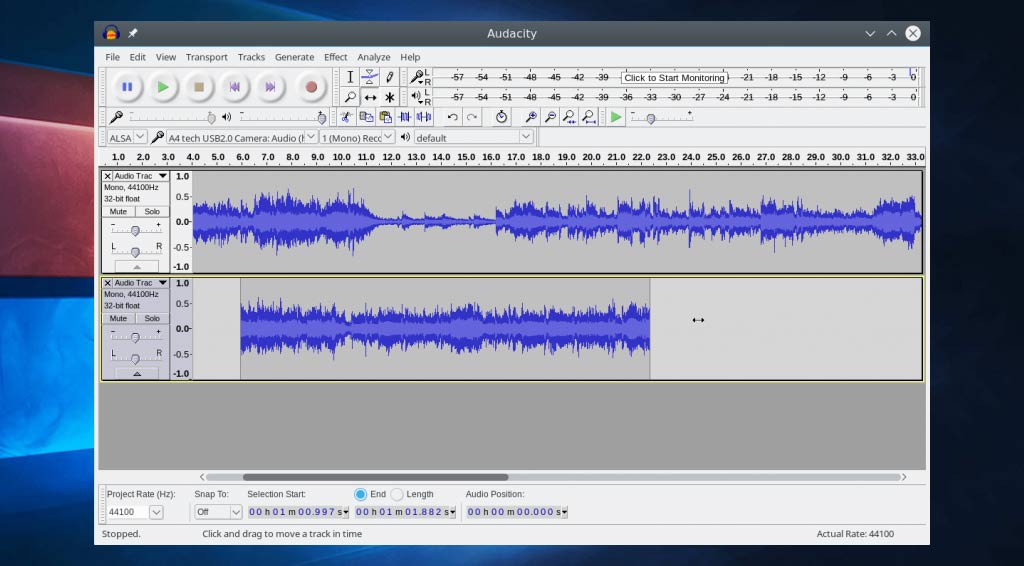
Task: Open the Effect menu
Action: pos(336,57)
